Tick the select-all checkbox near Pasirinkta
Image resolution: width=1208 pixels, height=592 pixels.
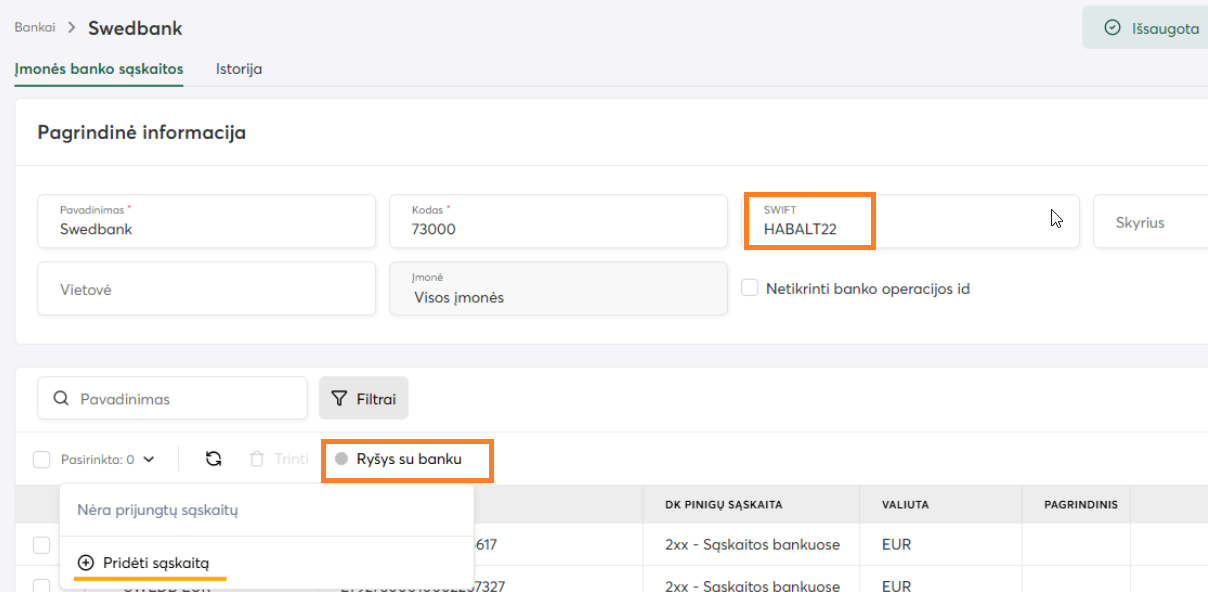tap(41, 460)
